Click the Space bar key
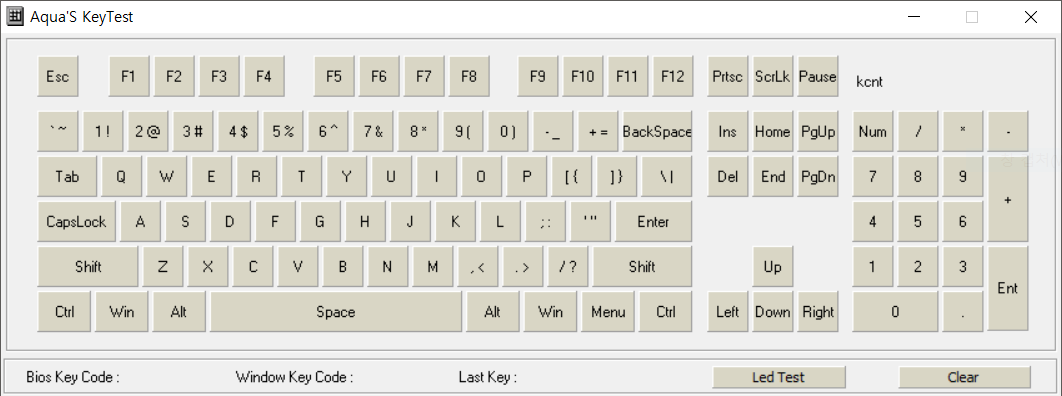This screenshot has width=1062, height=396. (336, 312)
